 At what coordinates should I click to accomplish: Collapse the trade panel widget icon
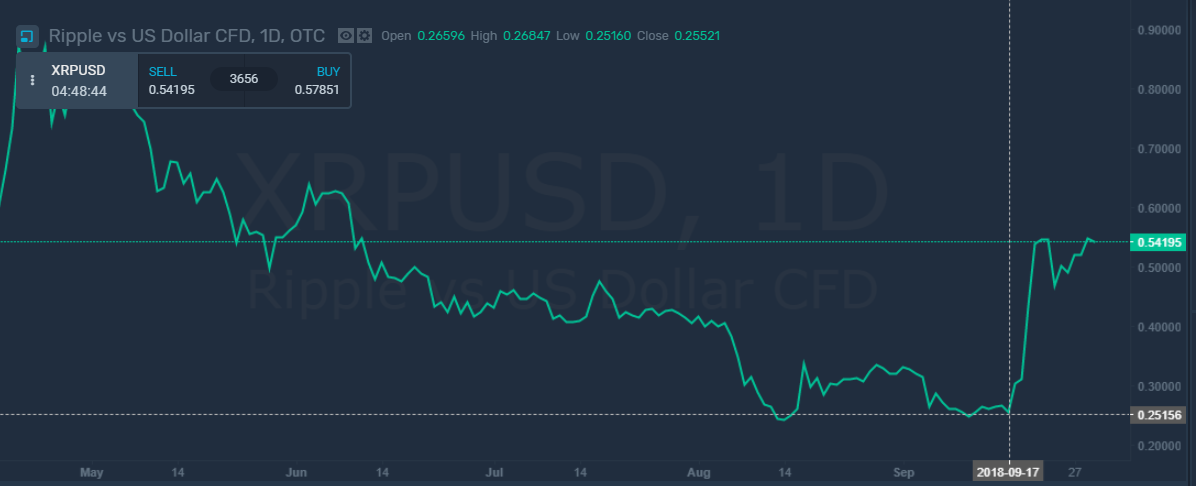[x=27, y=36]
